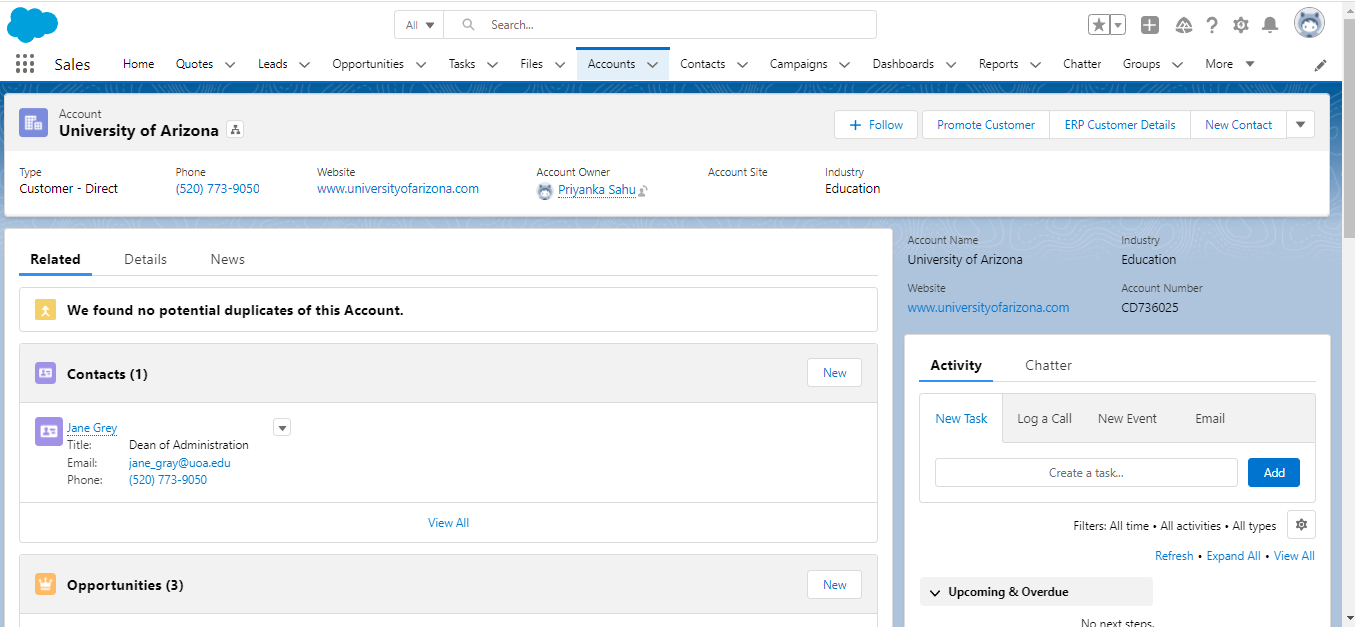View the notifications bell
The height and width of the screenshot is (627, 1355).
pyautogui.click(x=1270, y=25)
